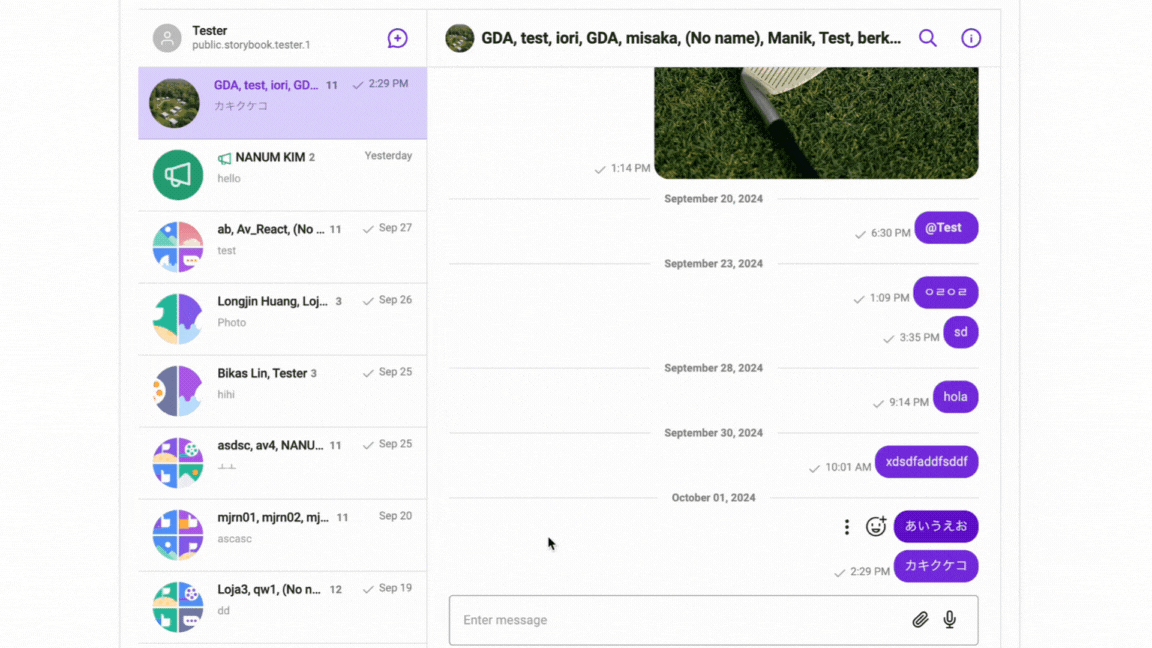Image resolution: width=1152 pixels, height=648 pixels.
Task: Click the sd message bubble
Action: 961,332
